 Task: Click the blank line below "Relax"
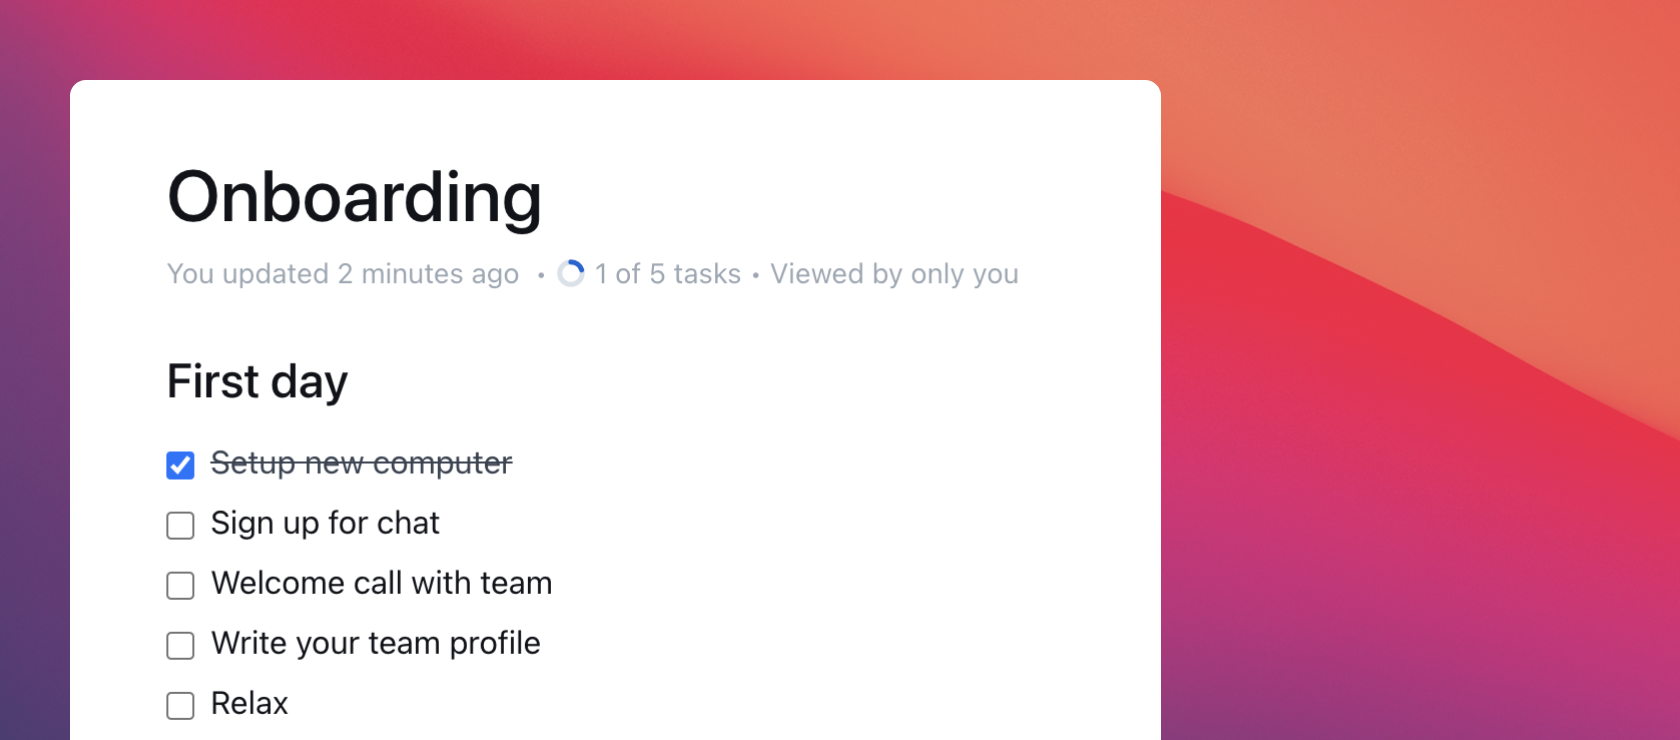click(400, 735)
